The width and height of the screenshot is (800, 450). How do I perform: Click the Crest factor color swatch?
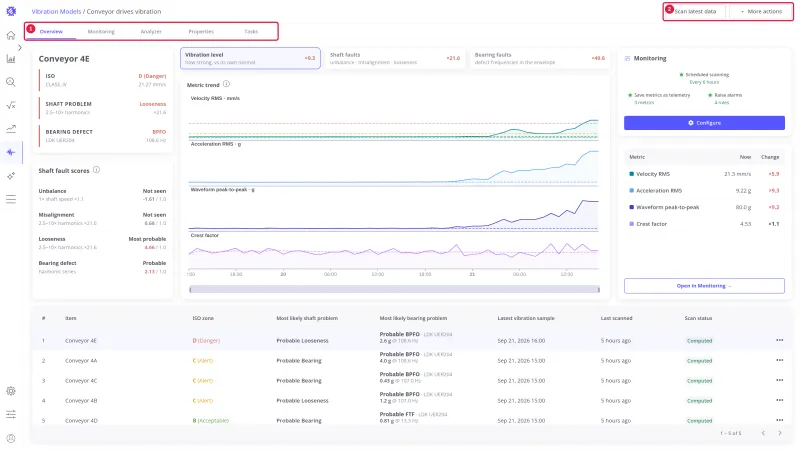pyautogui.click(x=632, y=223)
